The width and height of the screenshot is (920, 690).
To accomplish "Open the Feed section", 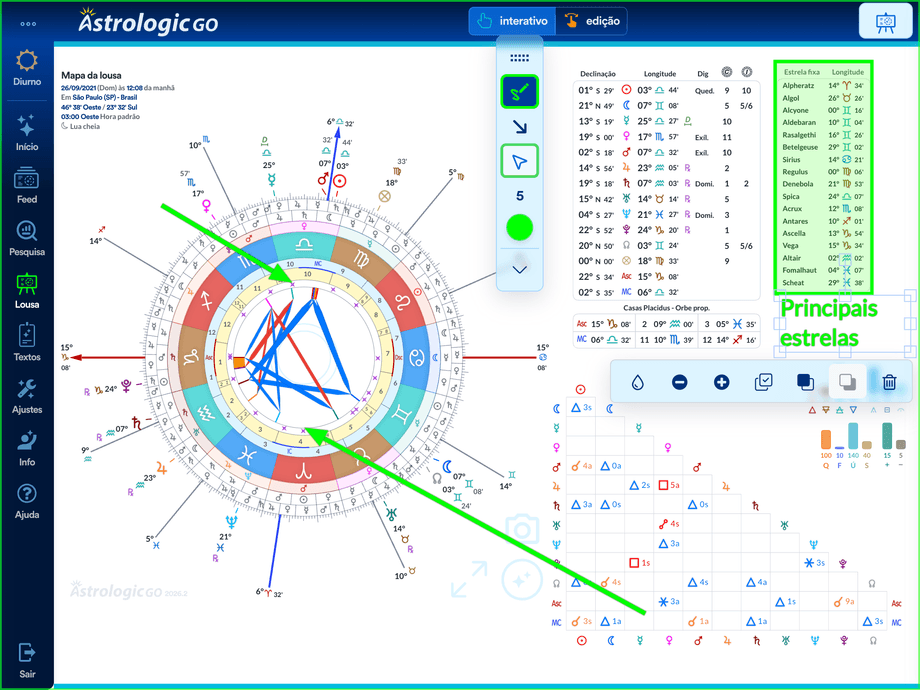I will (27, 185).
